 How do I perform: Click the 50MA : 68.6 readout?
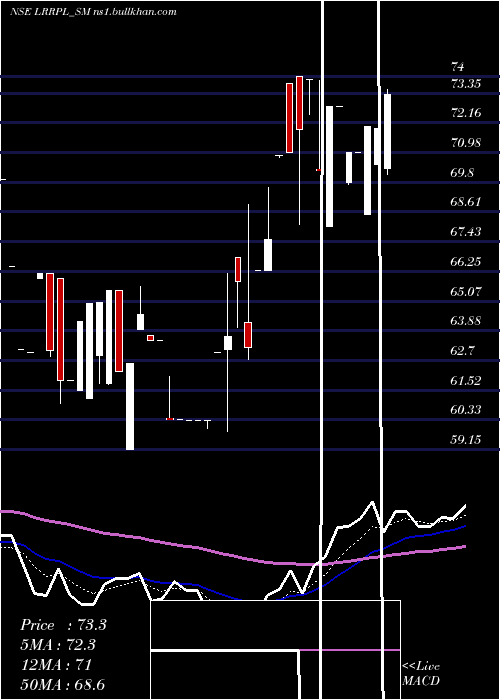[x=63, y=684]
